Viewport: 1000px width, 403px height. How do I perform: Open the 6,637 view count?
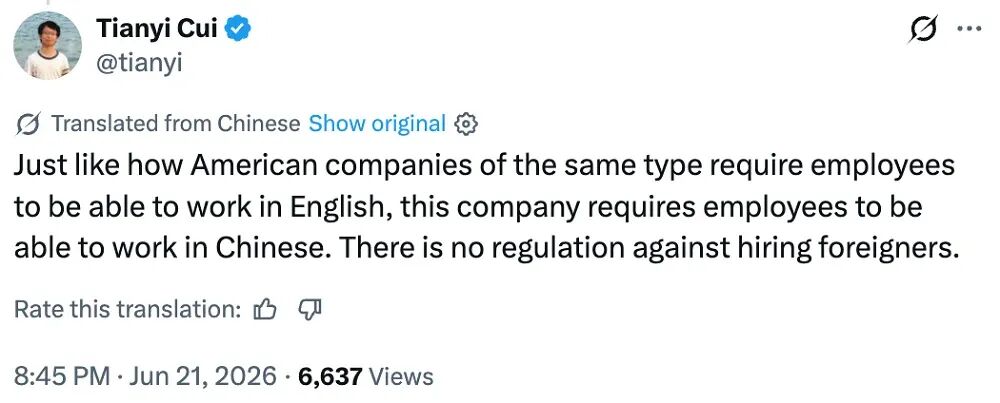[x=330, y=376]
